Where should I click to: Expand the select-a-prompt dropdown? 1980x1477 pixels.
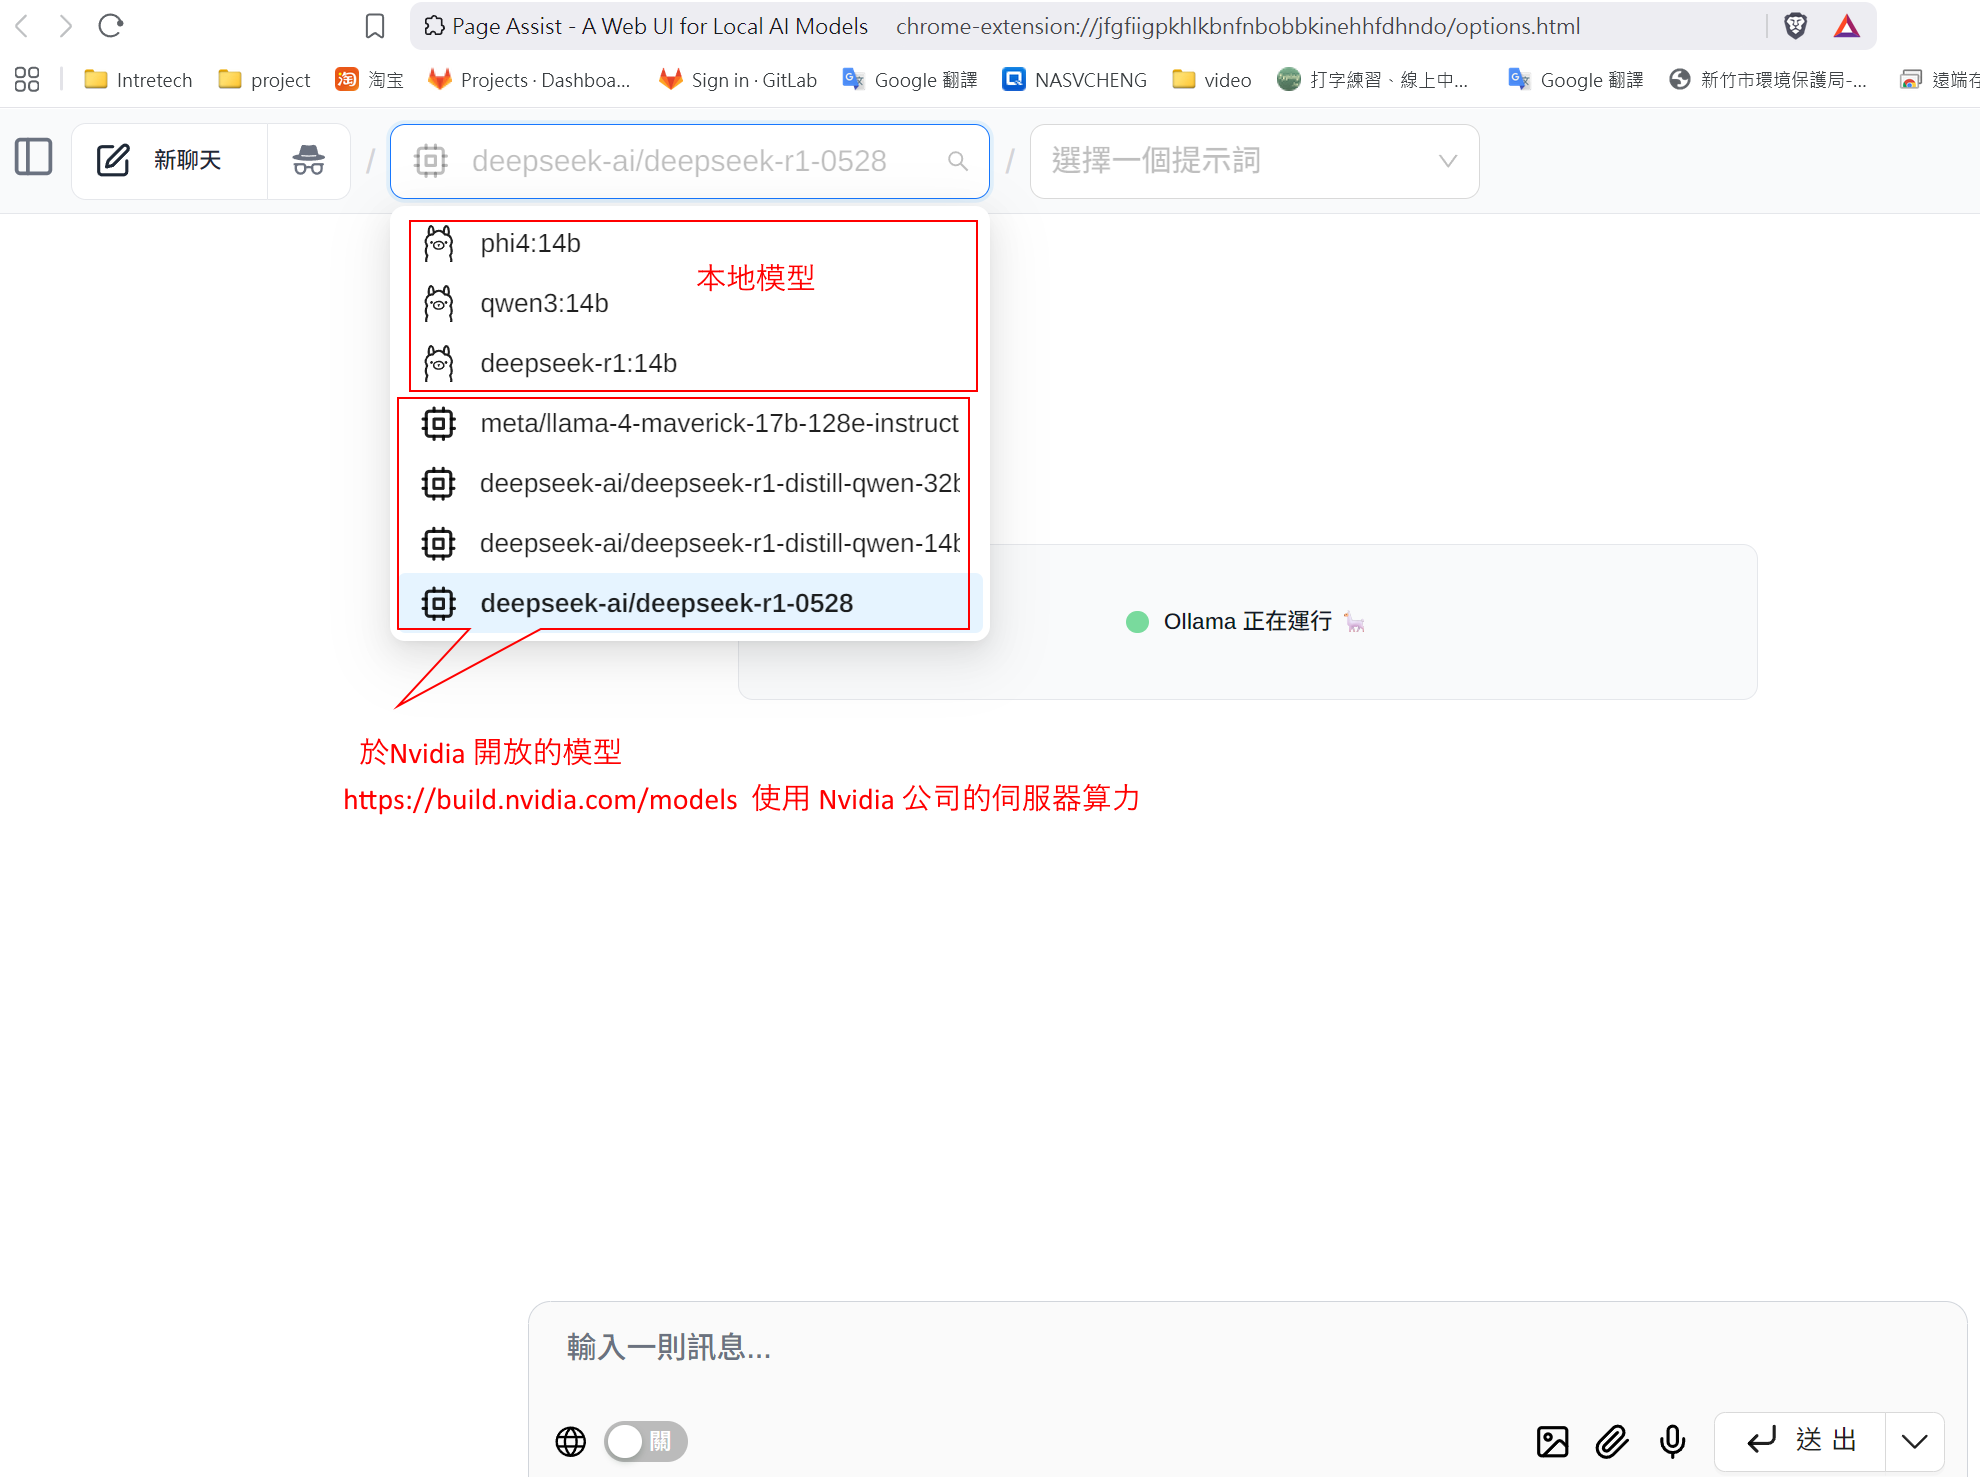pyautogui.click(x=1254, y=161)
